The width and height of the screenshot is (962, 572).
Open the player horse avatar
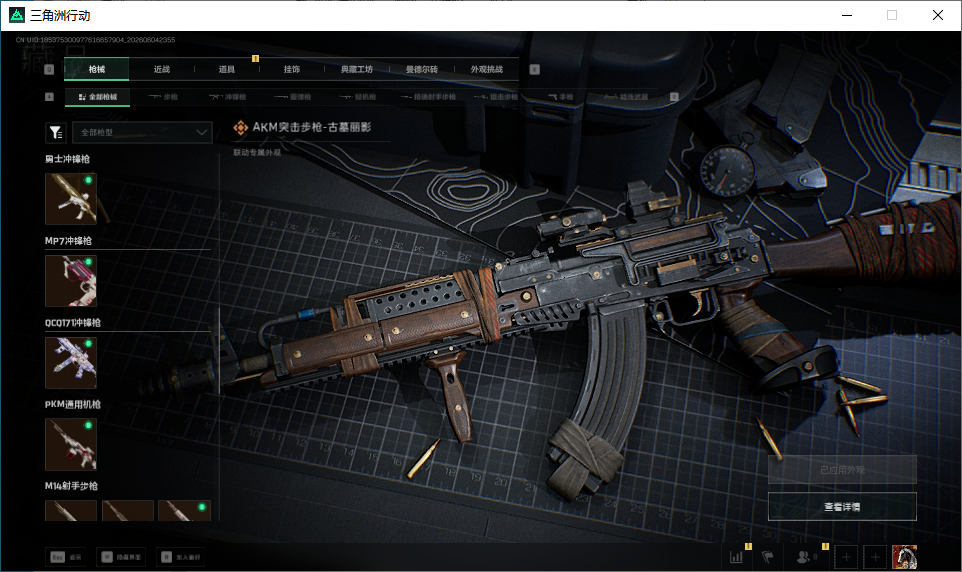tap(904, 557)
